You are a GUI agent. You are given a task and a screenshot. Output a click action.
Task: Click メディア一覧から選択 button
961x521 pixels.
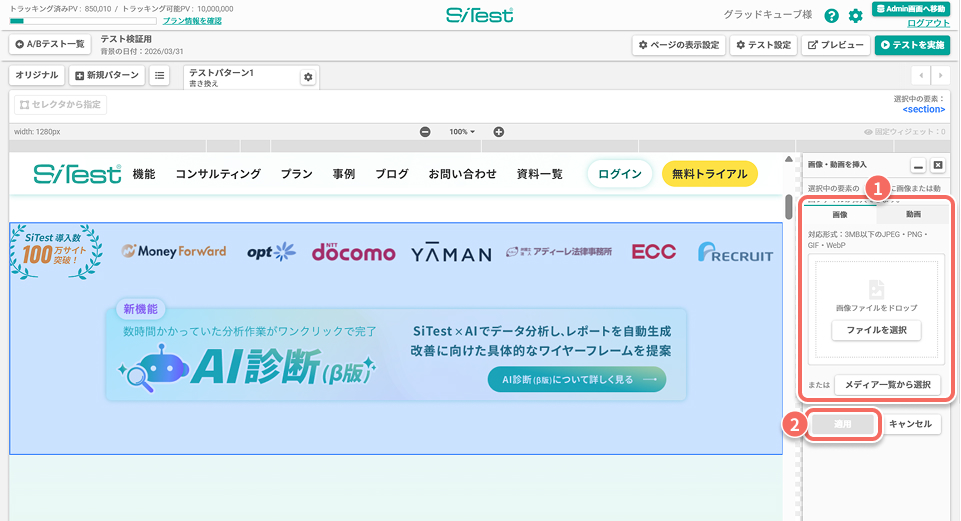pos(887,385)
